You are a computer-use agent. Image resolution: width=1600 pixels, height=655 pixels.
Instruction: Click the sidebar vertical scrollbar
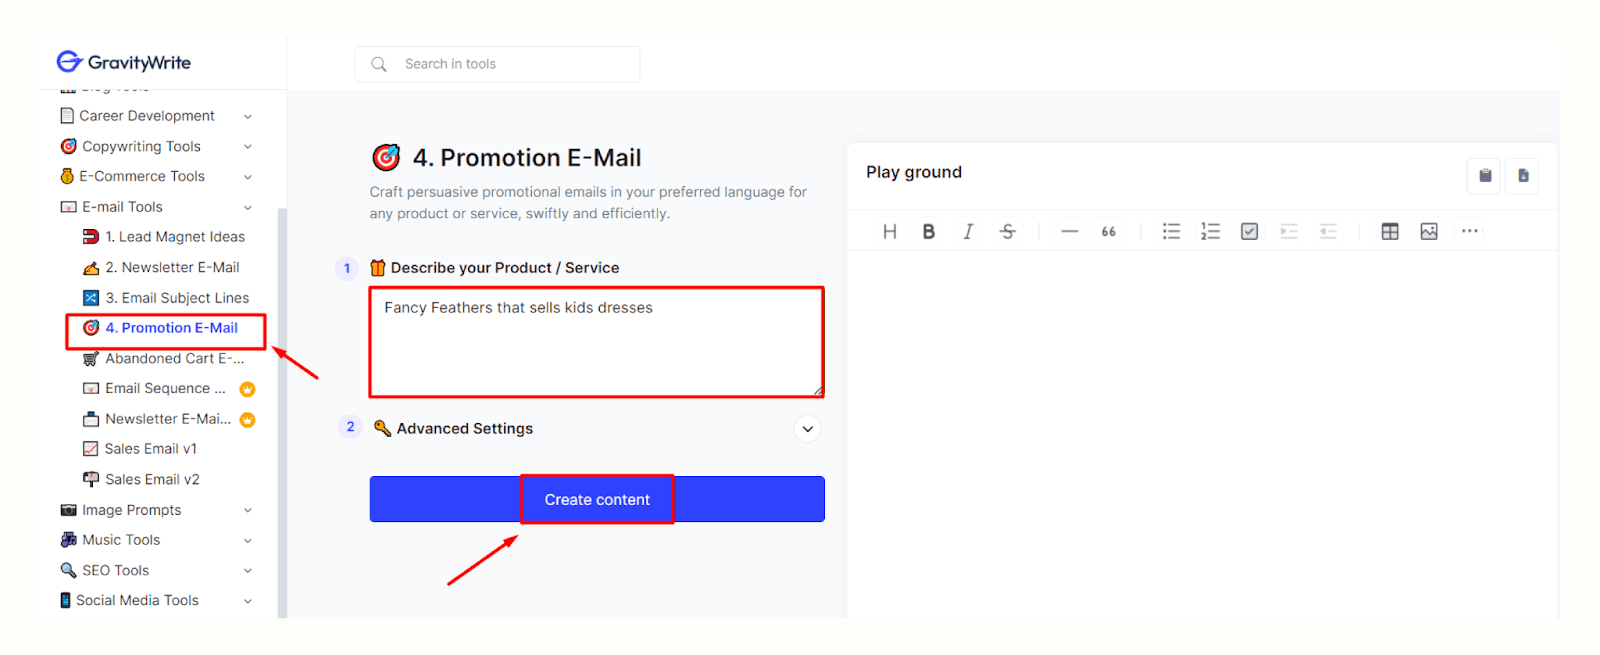[282, 412]
